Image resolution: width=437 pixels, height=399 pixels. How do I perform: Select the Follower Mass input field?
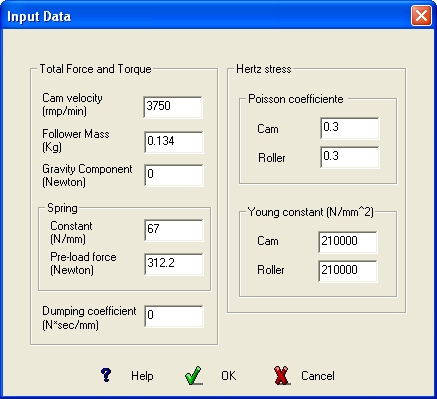coord(174,142)
